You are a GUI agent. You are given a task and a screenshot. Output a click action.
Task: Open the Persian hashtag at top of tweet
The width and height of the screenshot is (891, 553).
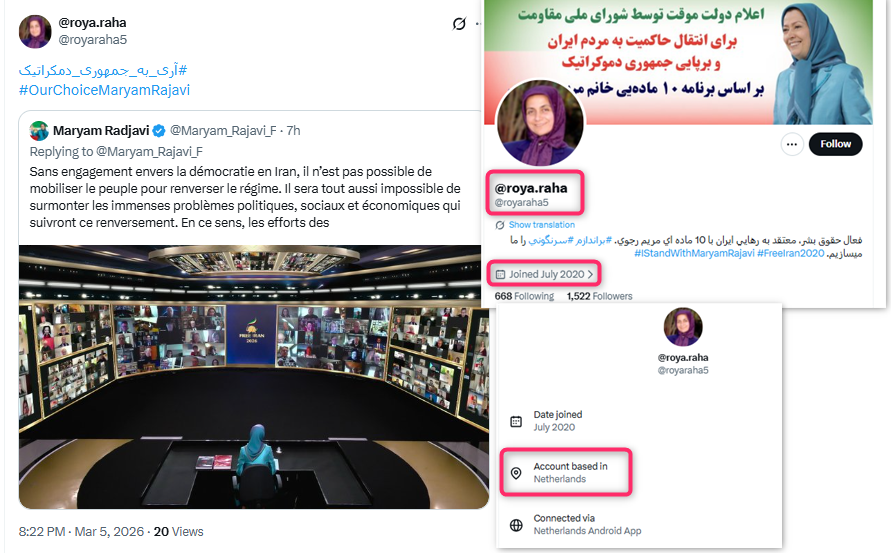click(x=103, y=70)
